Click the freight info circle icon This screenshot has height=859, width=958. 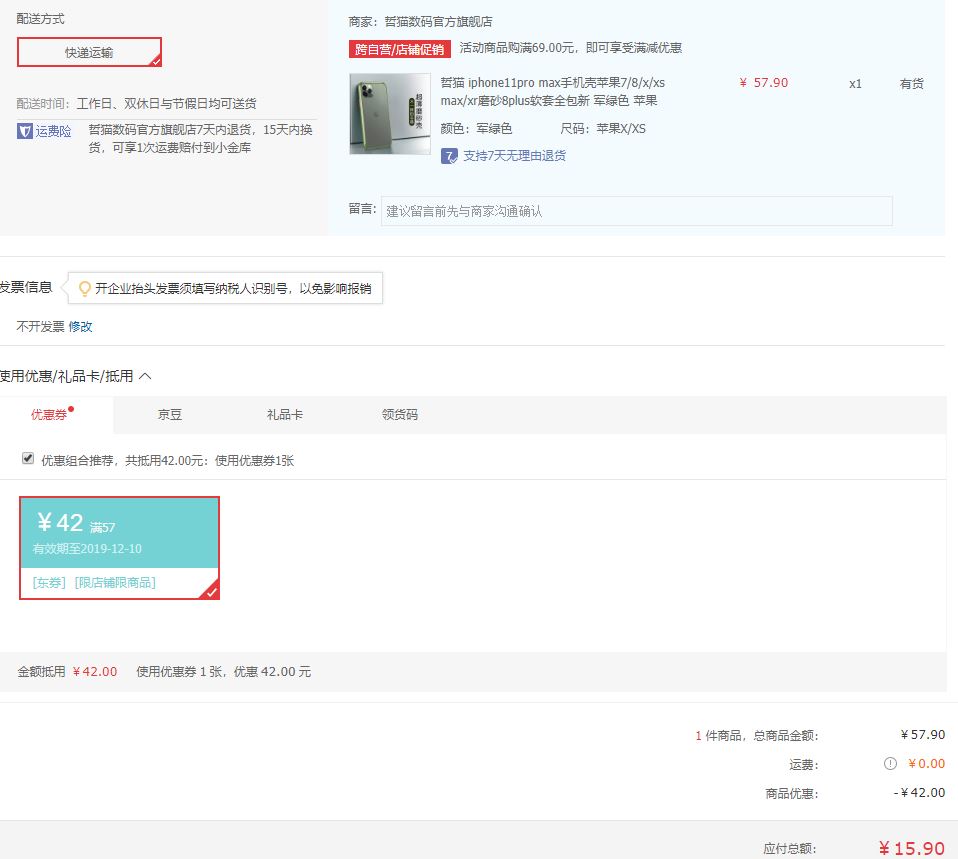(x=890, y=763)
